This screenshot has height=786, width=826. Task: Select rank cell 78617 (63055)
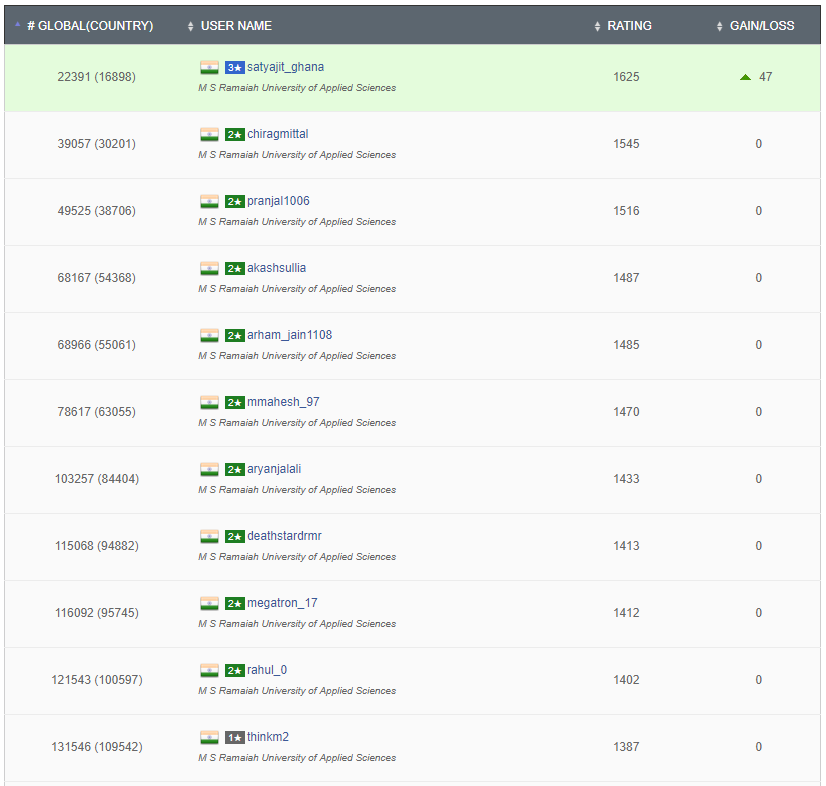(x=96, y=411)
